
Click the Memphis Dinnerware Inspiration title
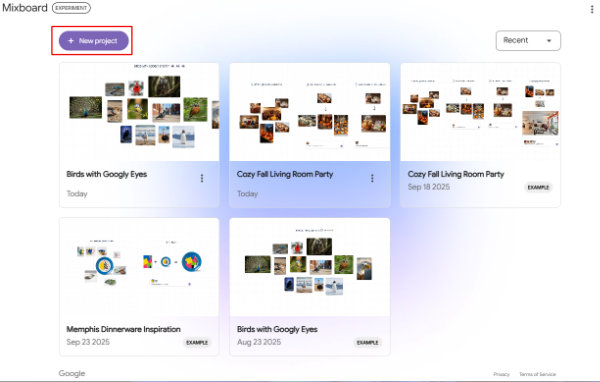pos(123,329)
